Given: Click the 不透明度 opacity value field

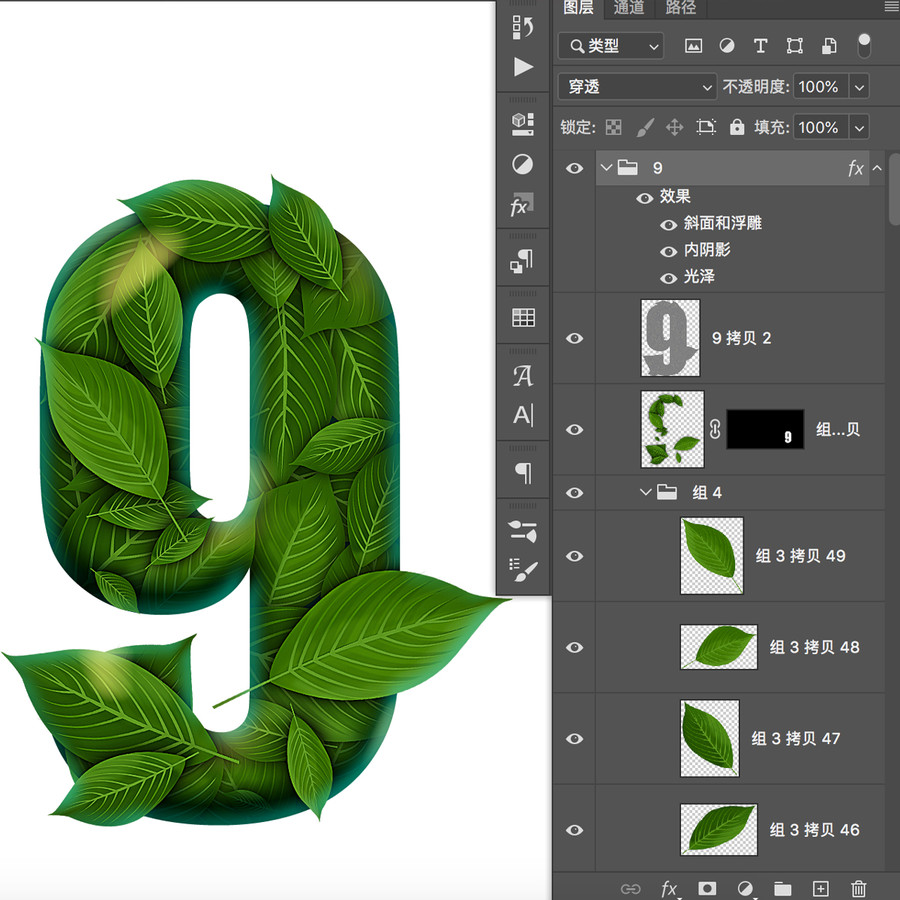Looking at the screenshot, I should tap(821, 87).
